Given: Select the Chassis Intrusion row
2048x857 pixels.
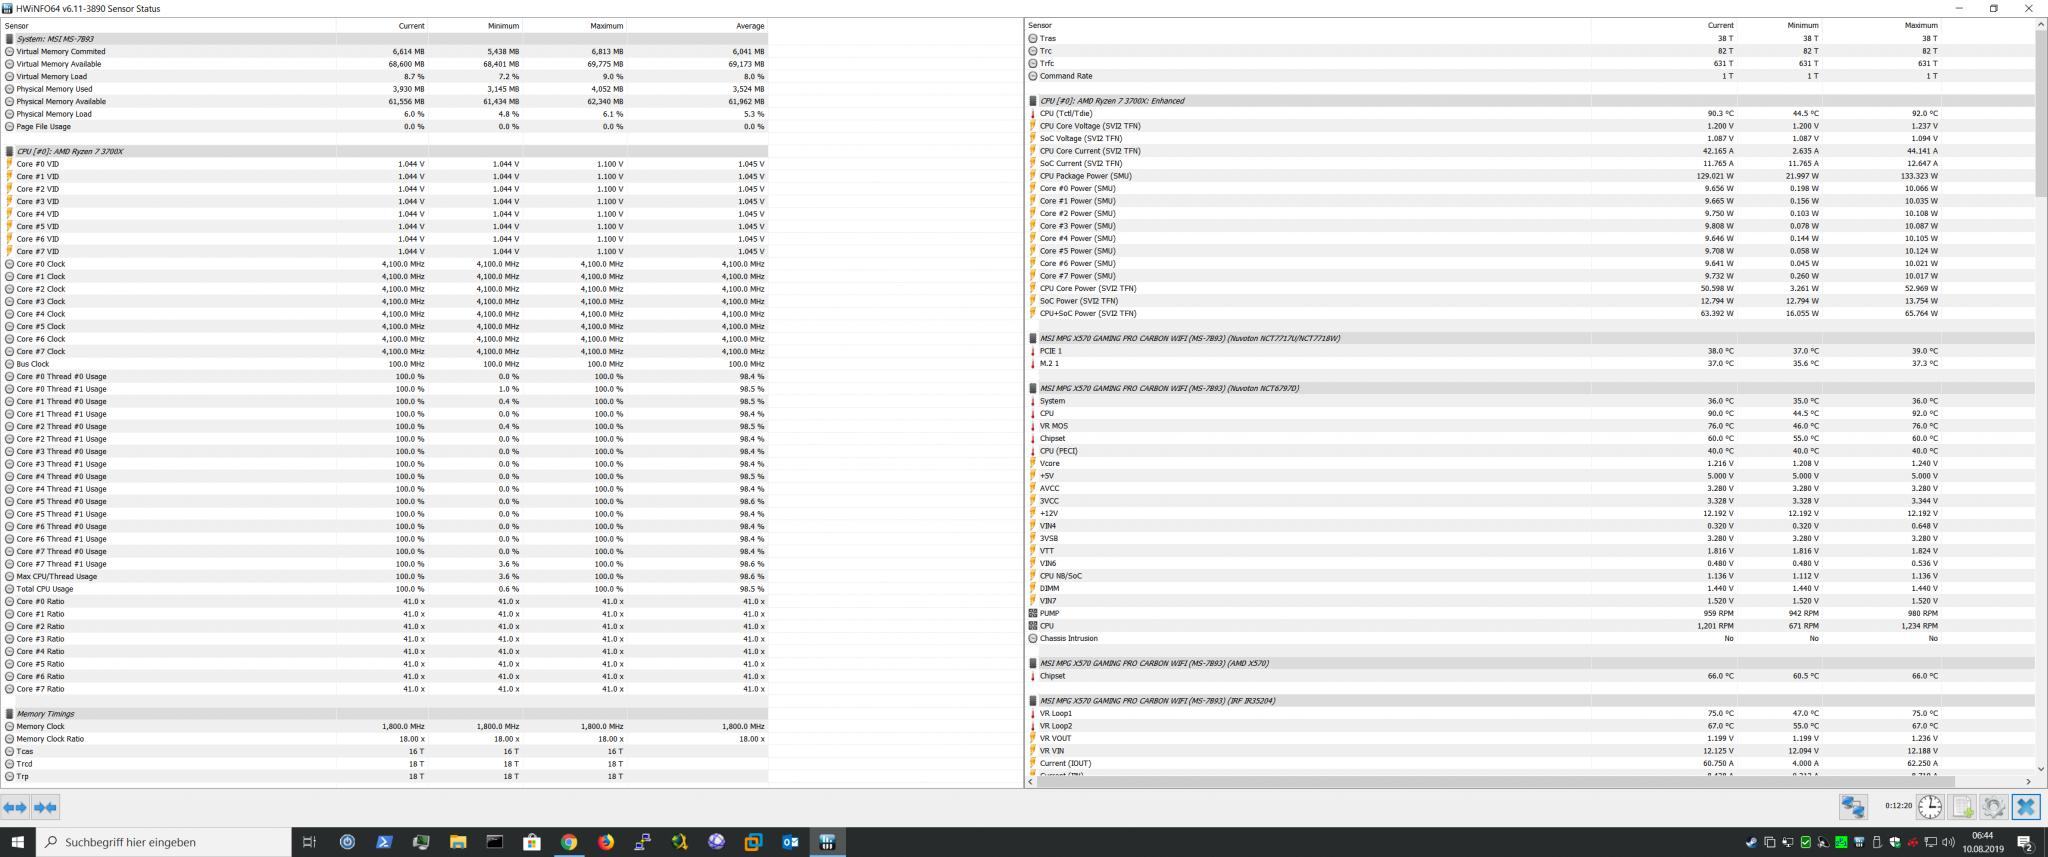Looking at the screenshot, I should (1530, 638).
